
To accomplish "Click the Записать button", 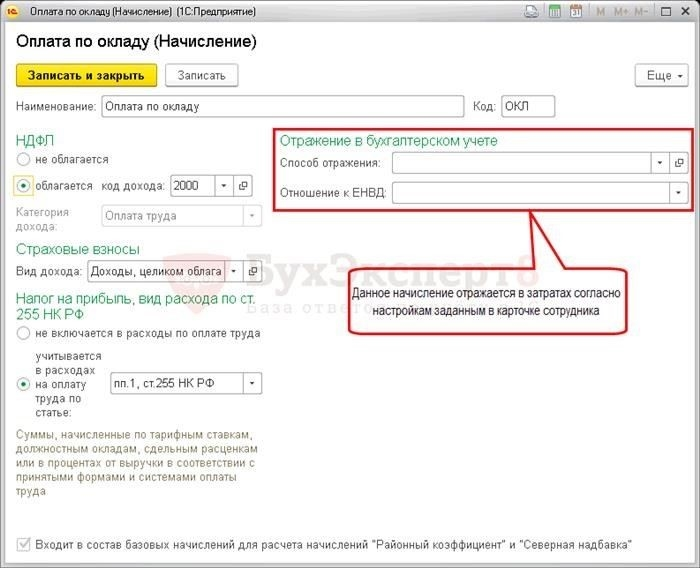I will pos(201,75).
